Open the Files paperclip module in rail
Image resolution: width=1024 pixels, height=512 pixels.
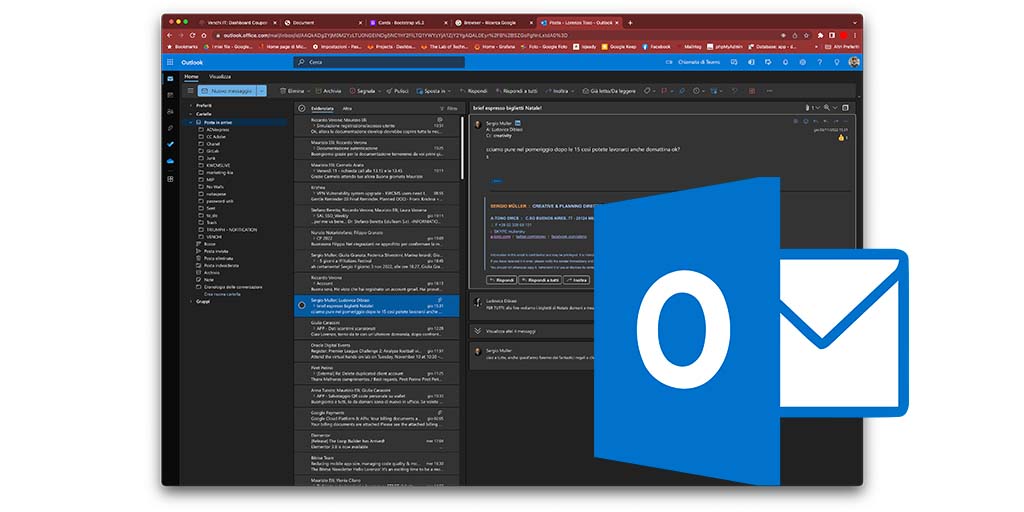170,128
